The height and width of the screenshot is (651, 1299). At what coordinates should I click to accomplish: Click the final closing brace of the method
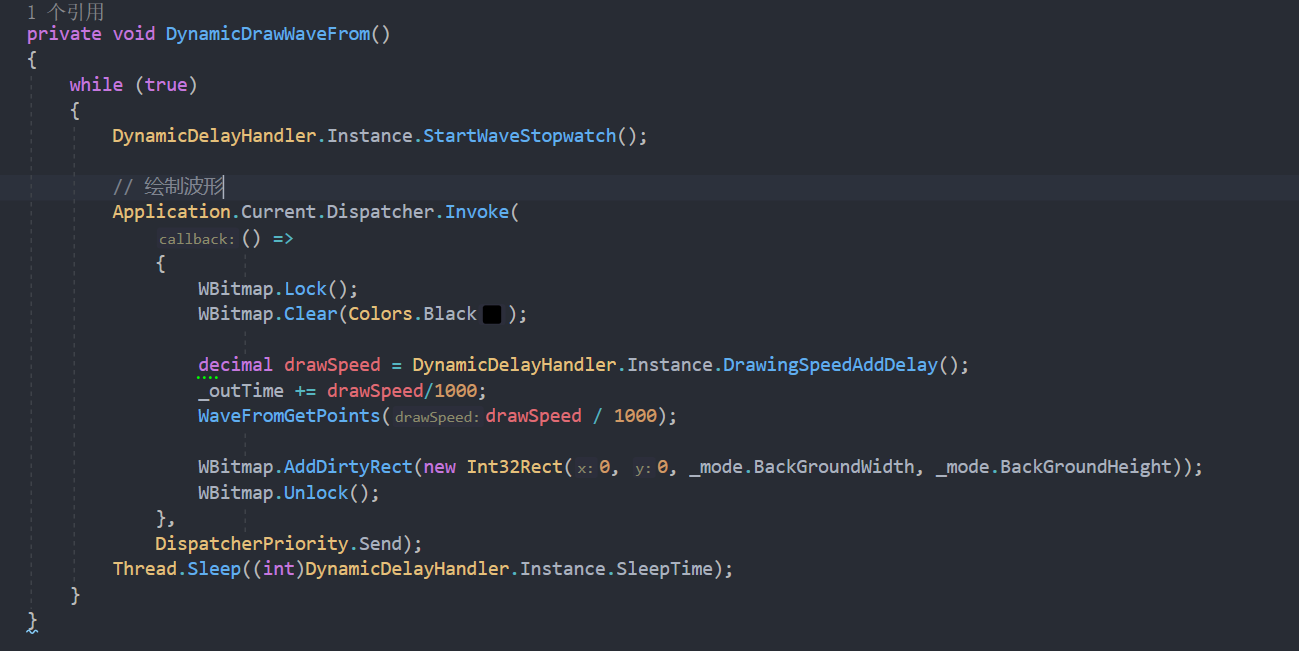click(x=32, y=621)
